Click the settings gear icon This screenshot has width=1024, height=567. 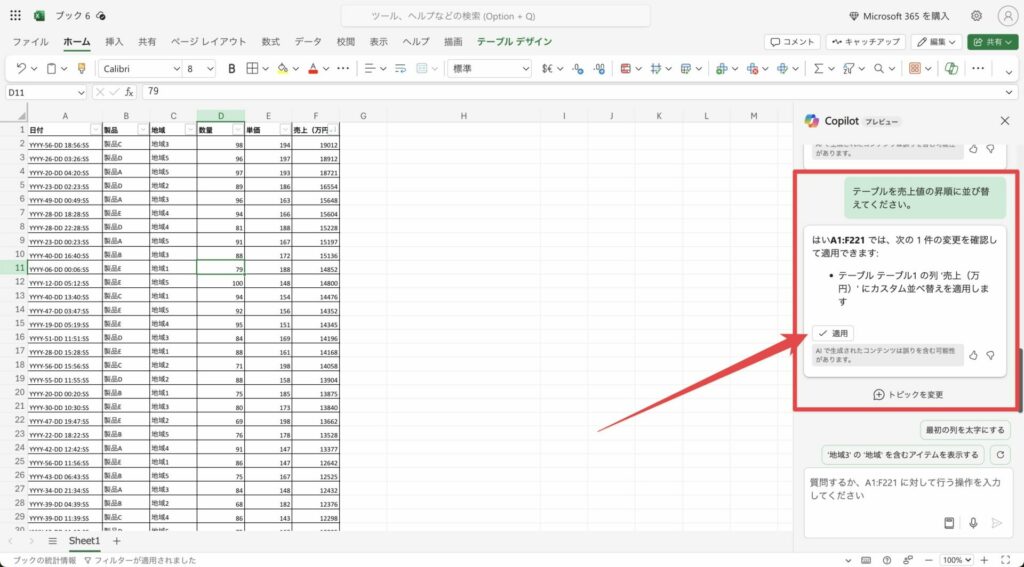click(x=976, y=16)
